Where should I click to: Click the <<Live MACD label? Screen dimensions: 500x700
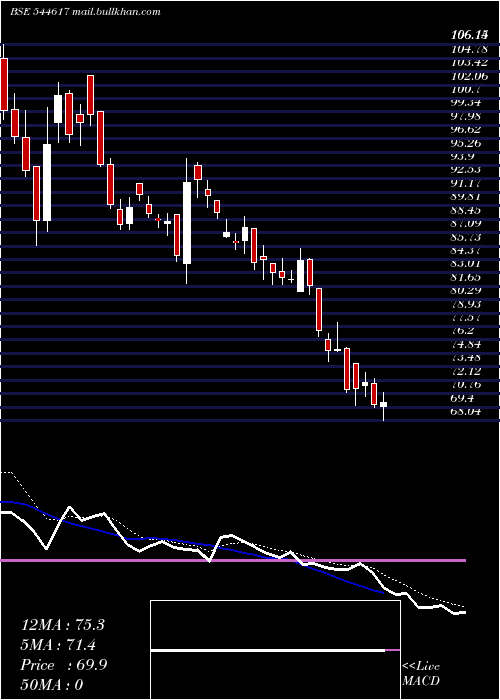421,674
